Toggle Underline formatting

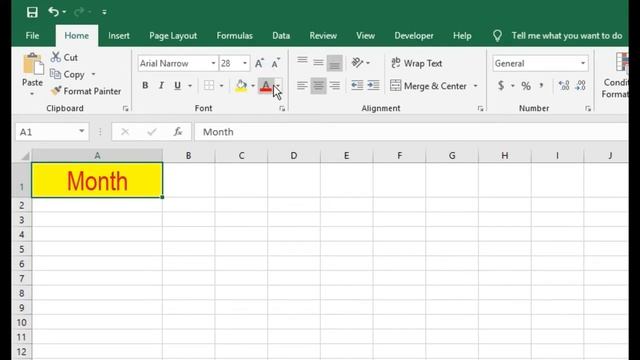pos(178,85)
